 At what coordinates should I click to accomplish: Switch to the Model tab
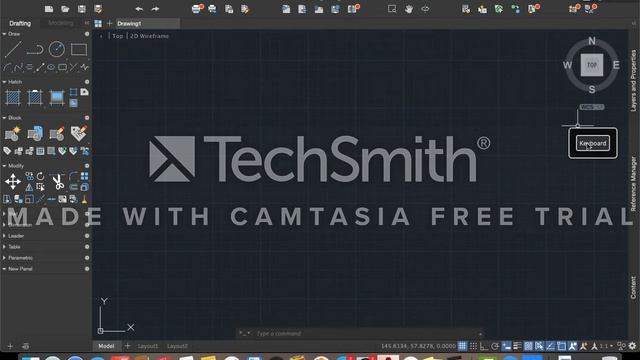coord(106,346)
